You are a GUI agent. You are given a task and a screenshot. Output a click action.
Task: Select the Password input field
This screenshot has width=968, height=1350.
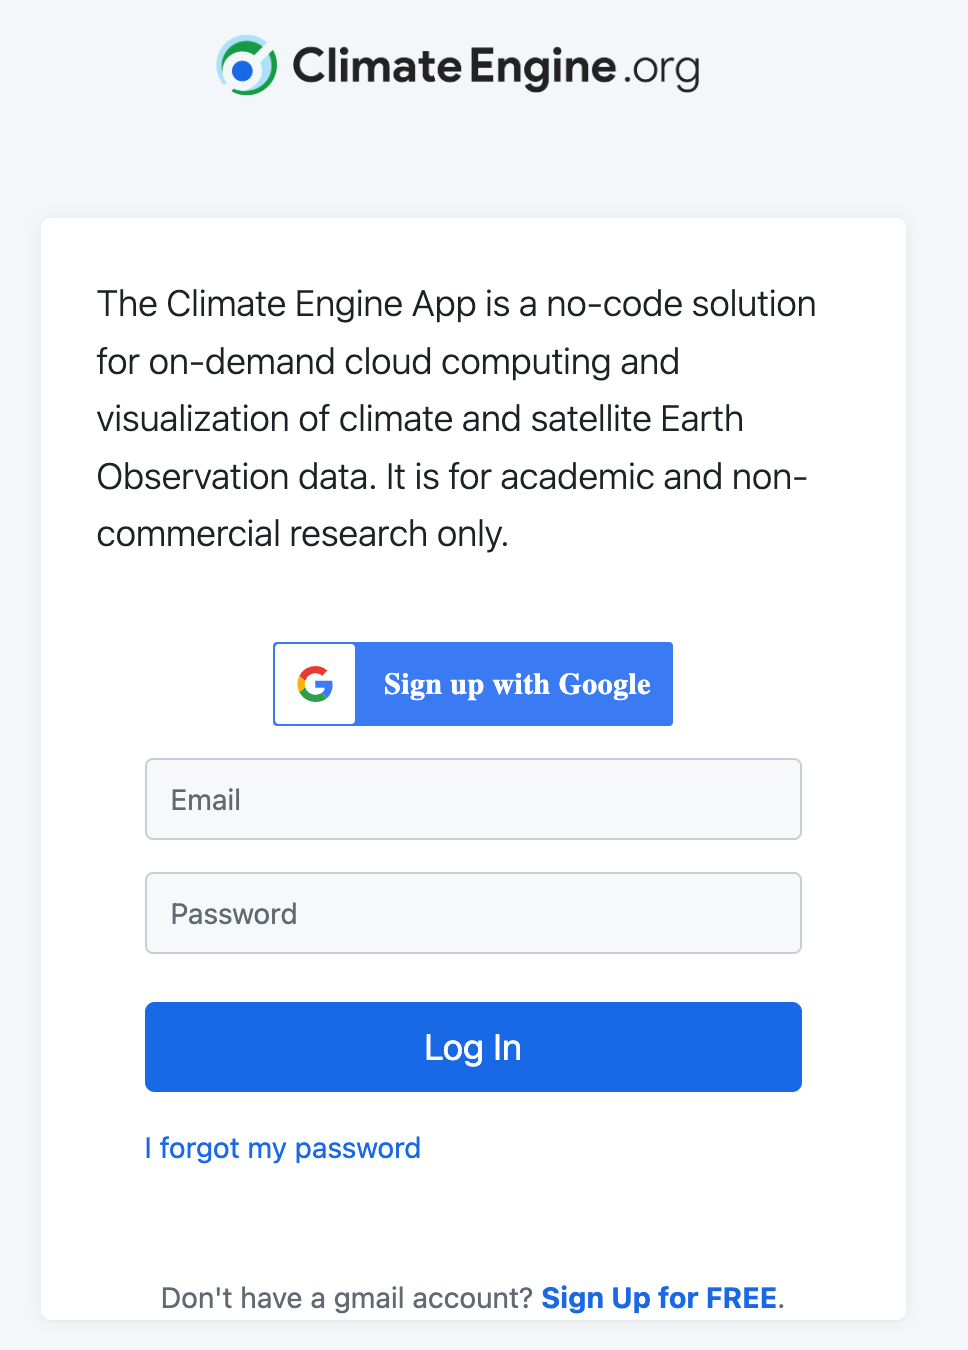[x=473, y=913]
